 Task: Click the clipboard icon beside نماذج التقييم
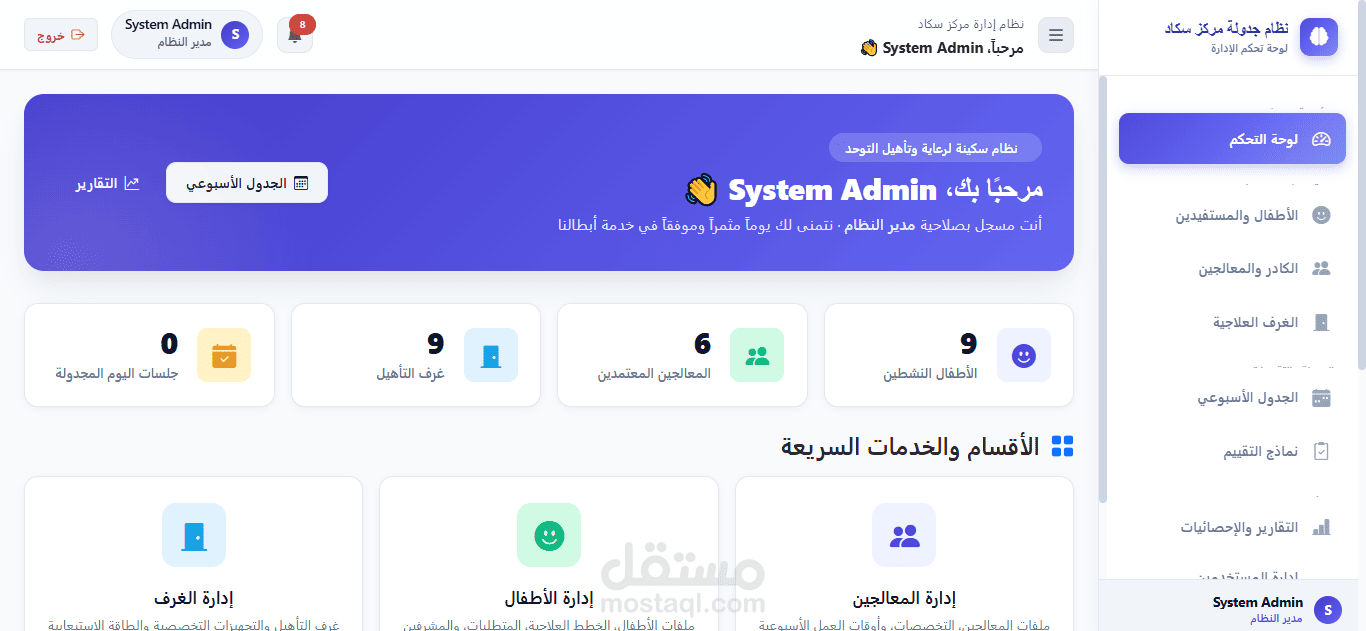pyautogui.click(x=1321, y=451)
